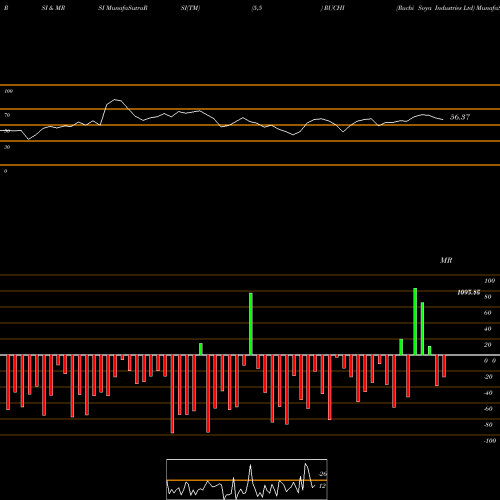This screenshot has height=500, width=500.
Task: Click the 1093.85 price value
Action: 469,292
